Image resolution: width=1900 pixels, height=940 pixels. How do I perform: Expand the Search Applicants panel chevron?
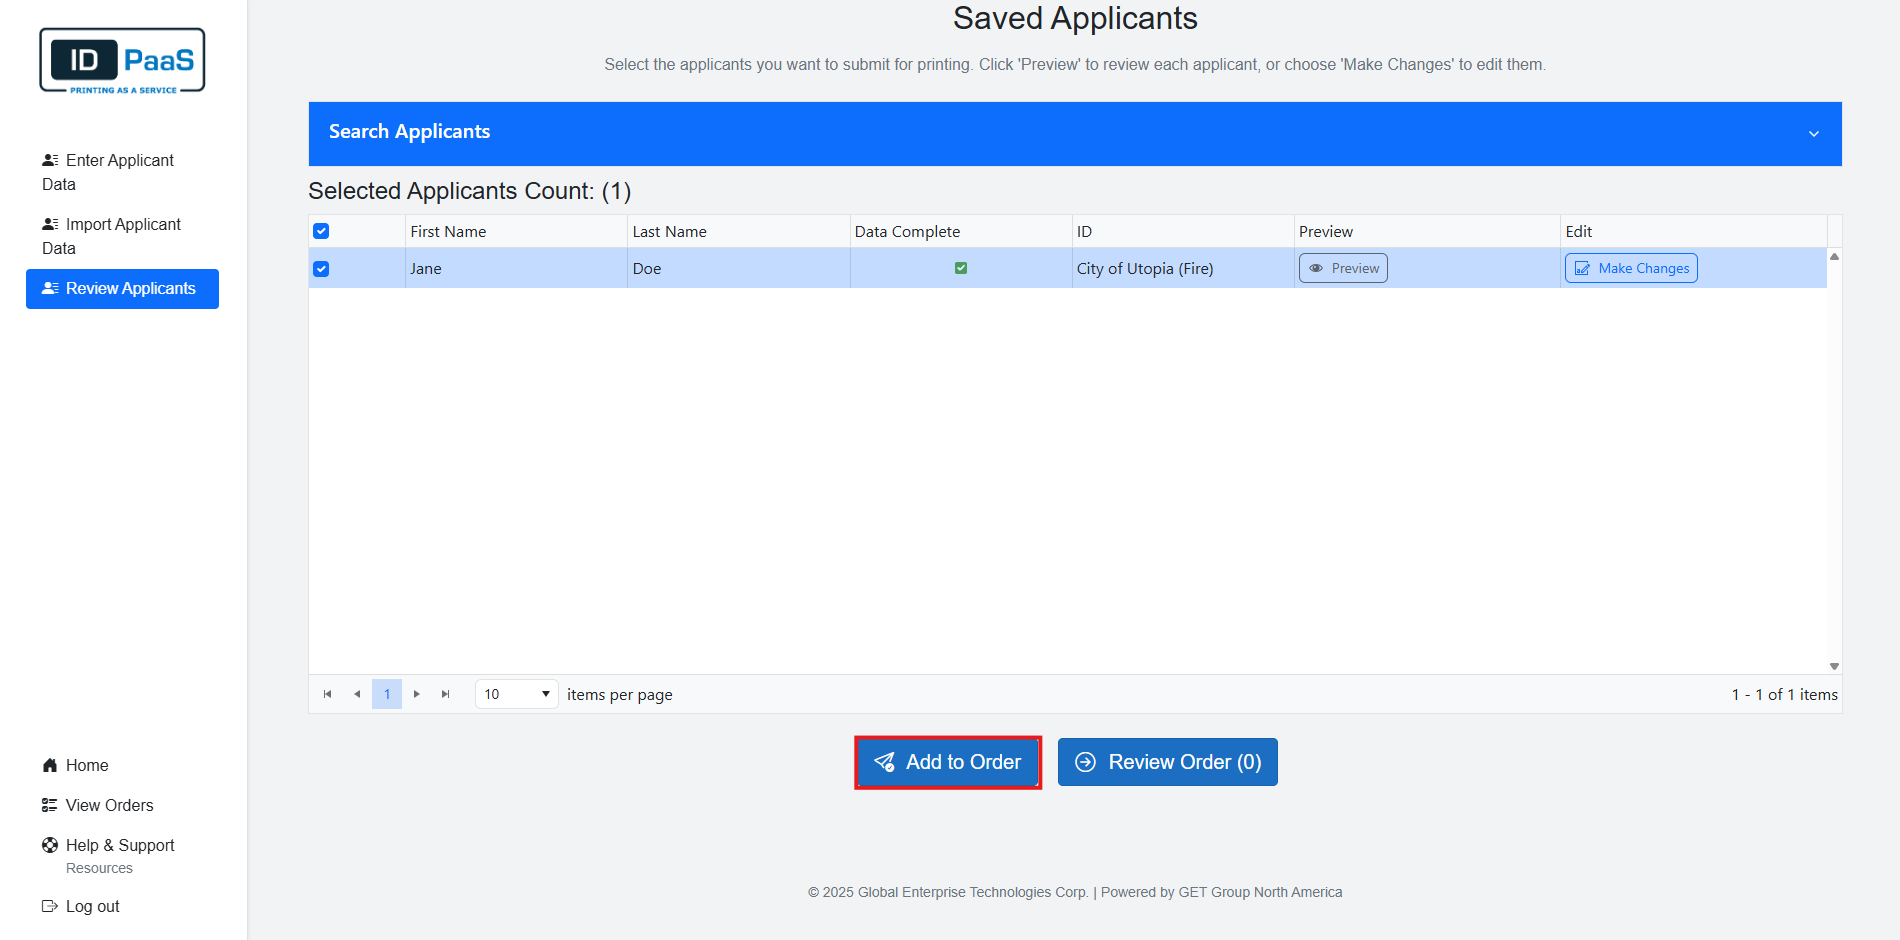[x=1813, y=134]
